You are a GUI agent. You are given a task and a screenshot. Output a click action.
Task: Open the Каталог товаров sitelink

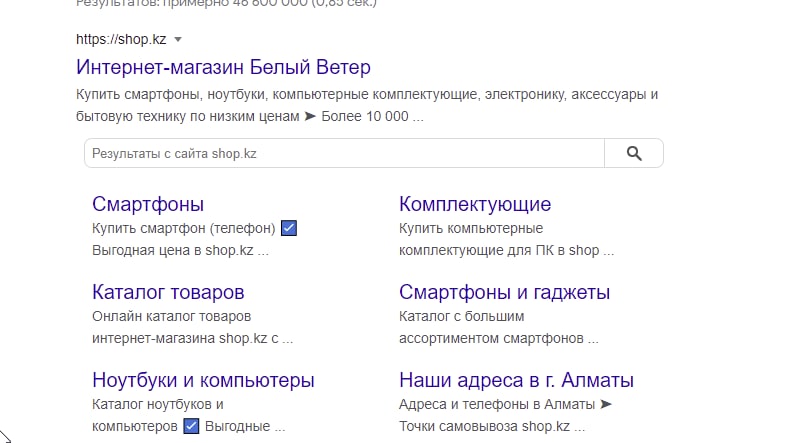click(168, 292)
